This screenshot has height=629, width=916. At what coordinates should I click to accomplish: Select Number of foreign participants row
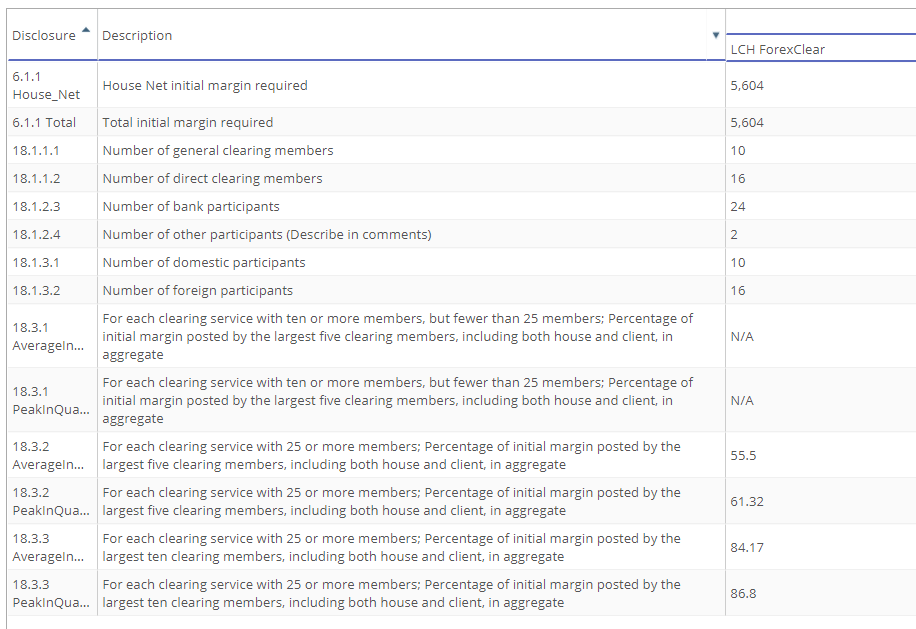pyautogui.click(x=462, y=290)
